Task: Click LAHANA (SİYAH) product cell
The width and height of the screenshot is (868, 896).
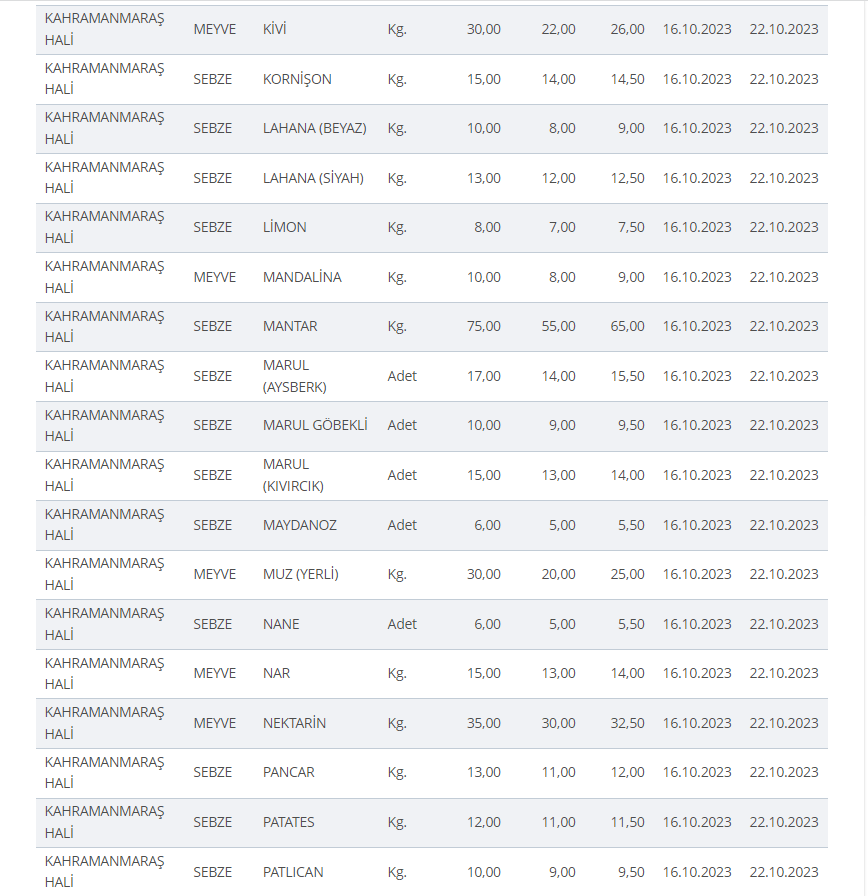Action: pyautogui.click(x=313, y=178)
